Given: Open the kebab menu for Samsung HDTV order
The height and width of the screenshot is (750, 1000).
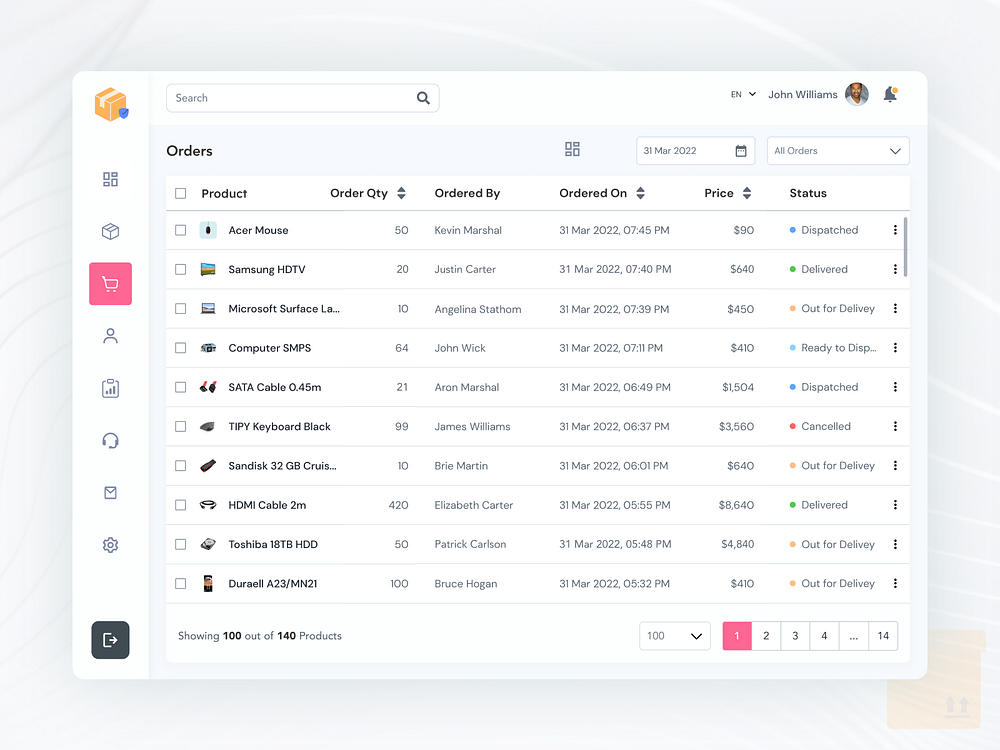Looking at the screenshot, I should coord(895,269).
